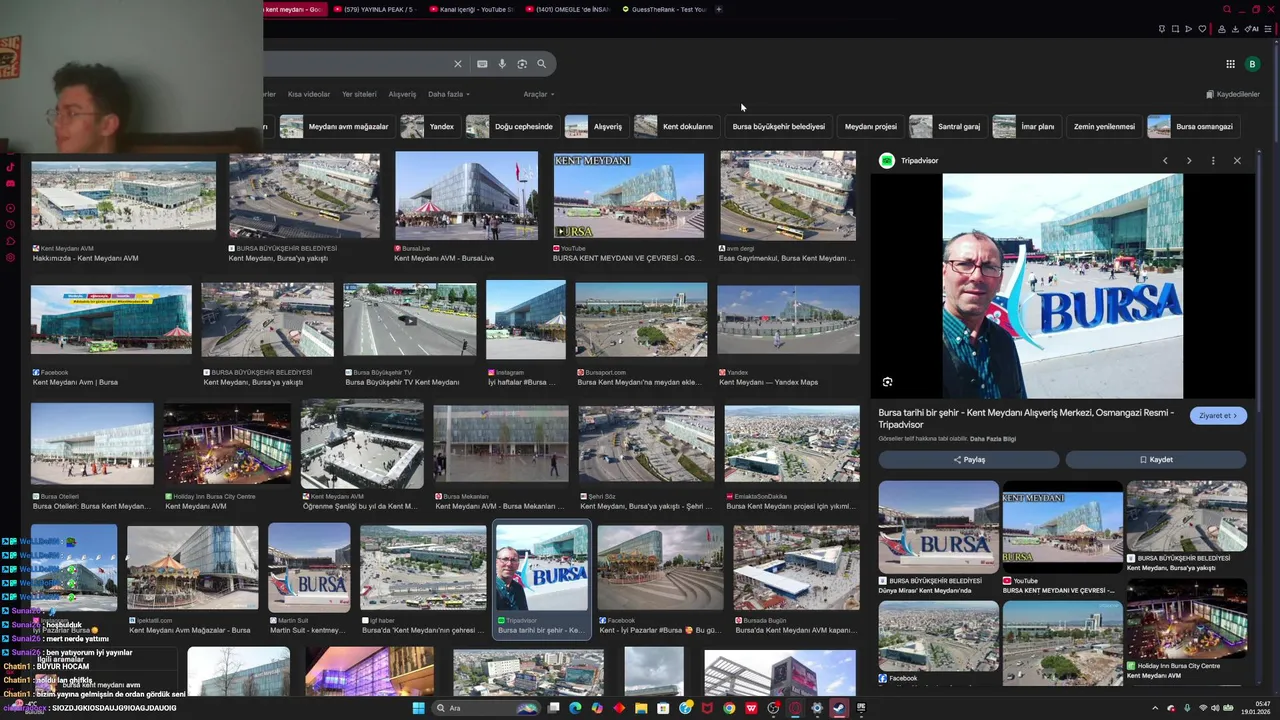Click the 'Paylaş' share button

point(969,460)
